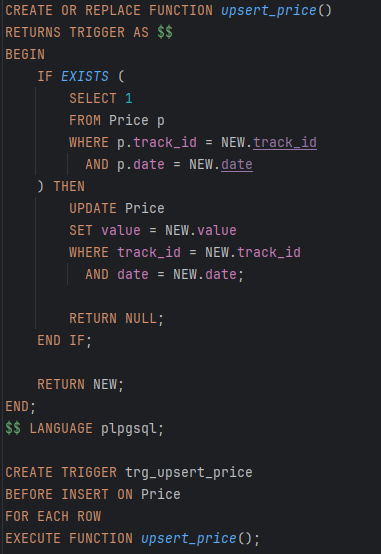
Task: Click the FROM Price p line
Action: 117,120
